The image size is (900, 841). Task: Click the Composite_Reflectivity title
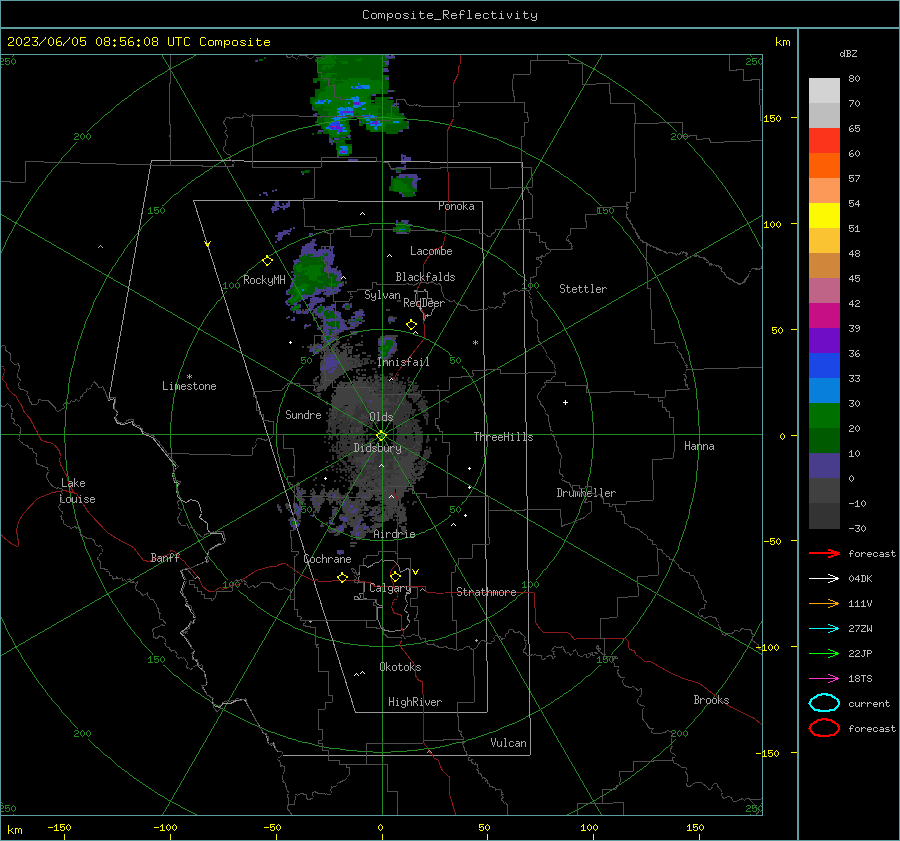pos(450,15)
